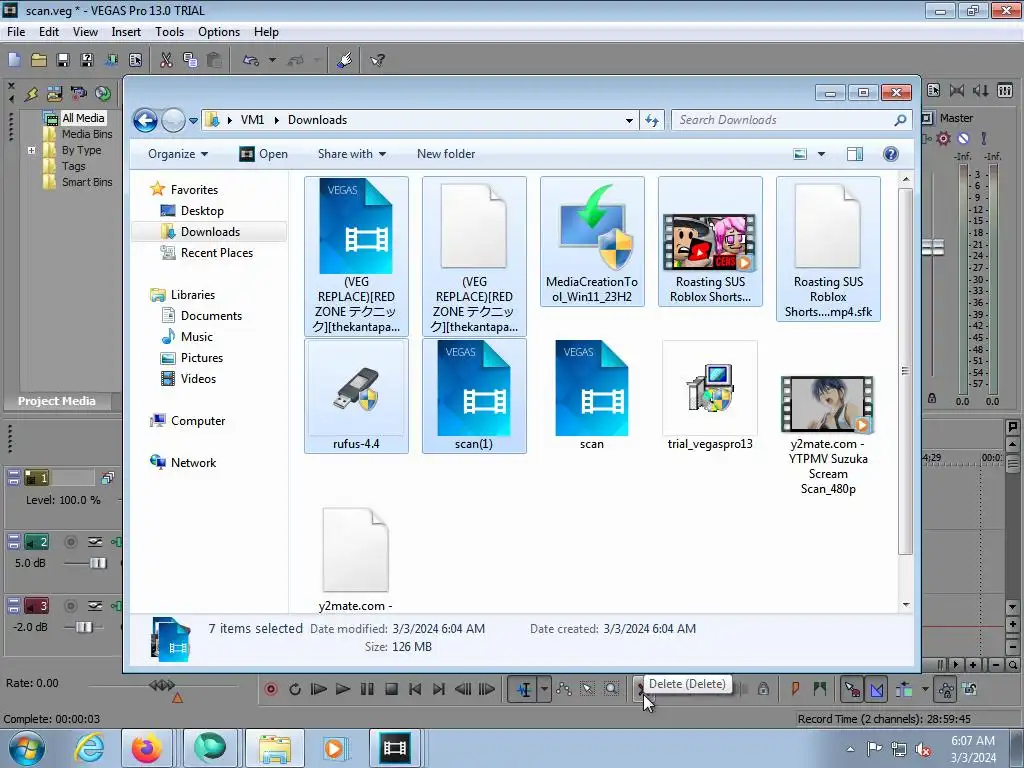1024x768 pixels.
Task: Click the Render As toolbar icon
Action: tap(111, 60)
